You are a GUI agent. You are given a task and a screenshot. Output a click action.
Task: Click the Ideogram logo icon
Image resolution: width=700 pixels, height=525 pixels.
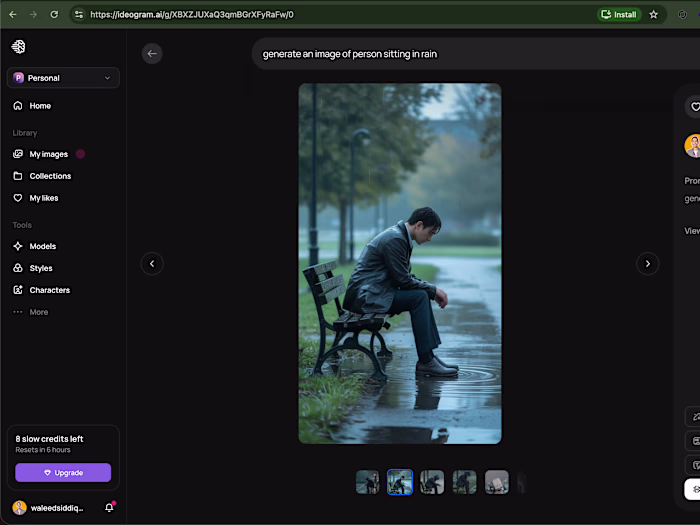coord(18,46)
